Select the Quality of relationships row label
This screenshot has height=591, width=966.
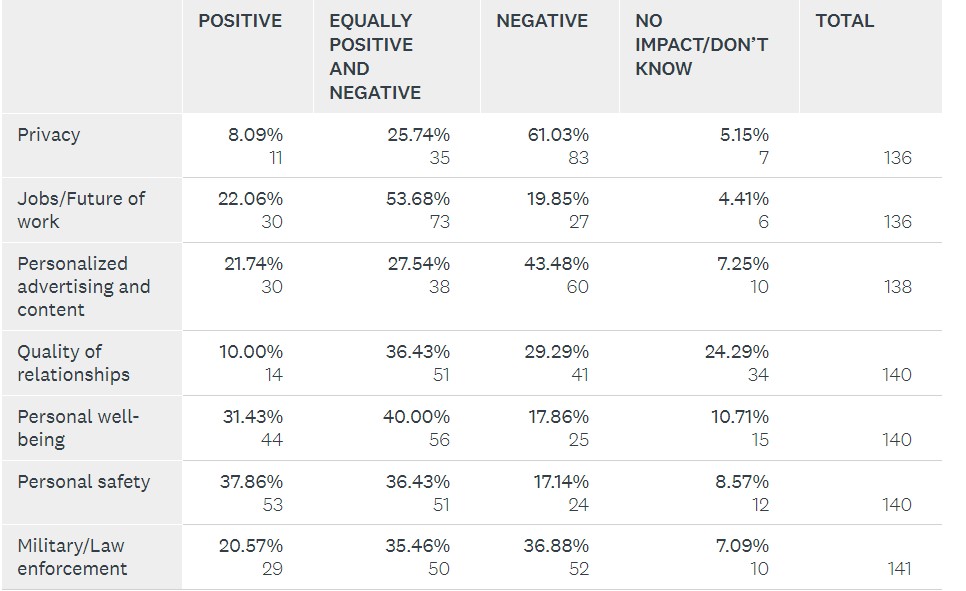(x=73, y=363)
